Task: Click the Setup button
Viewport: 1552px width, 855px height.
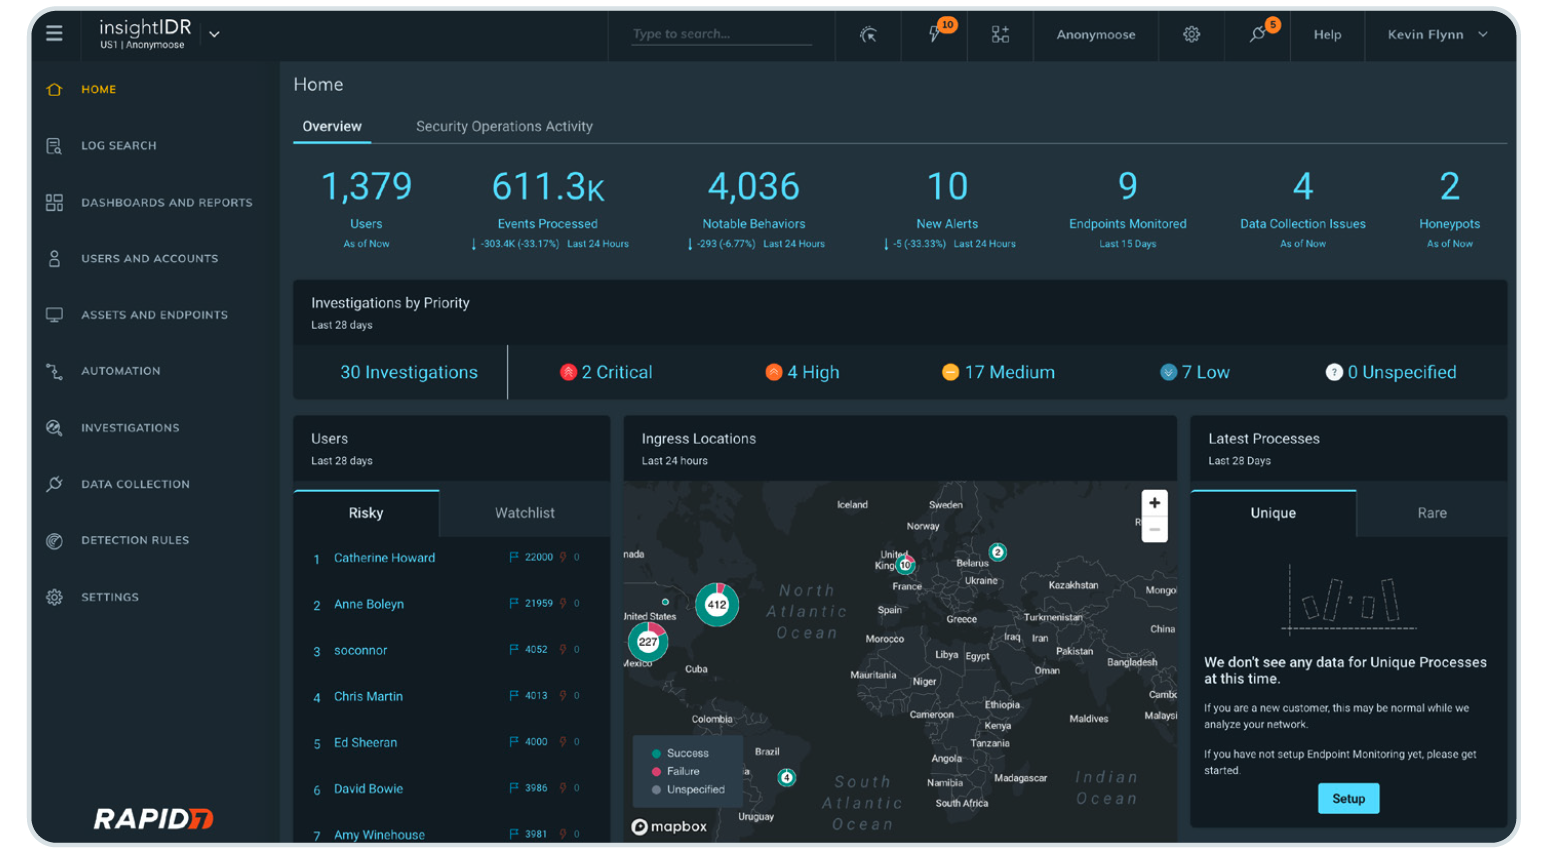Action: (1348, 798)
